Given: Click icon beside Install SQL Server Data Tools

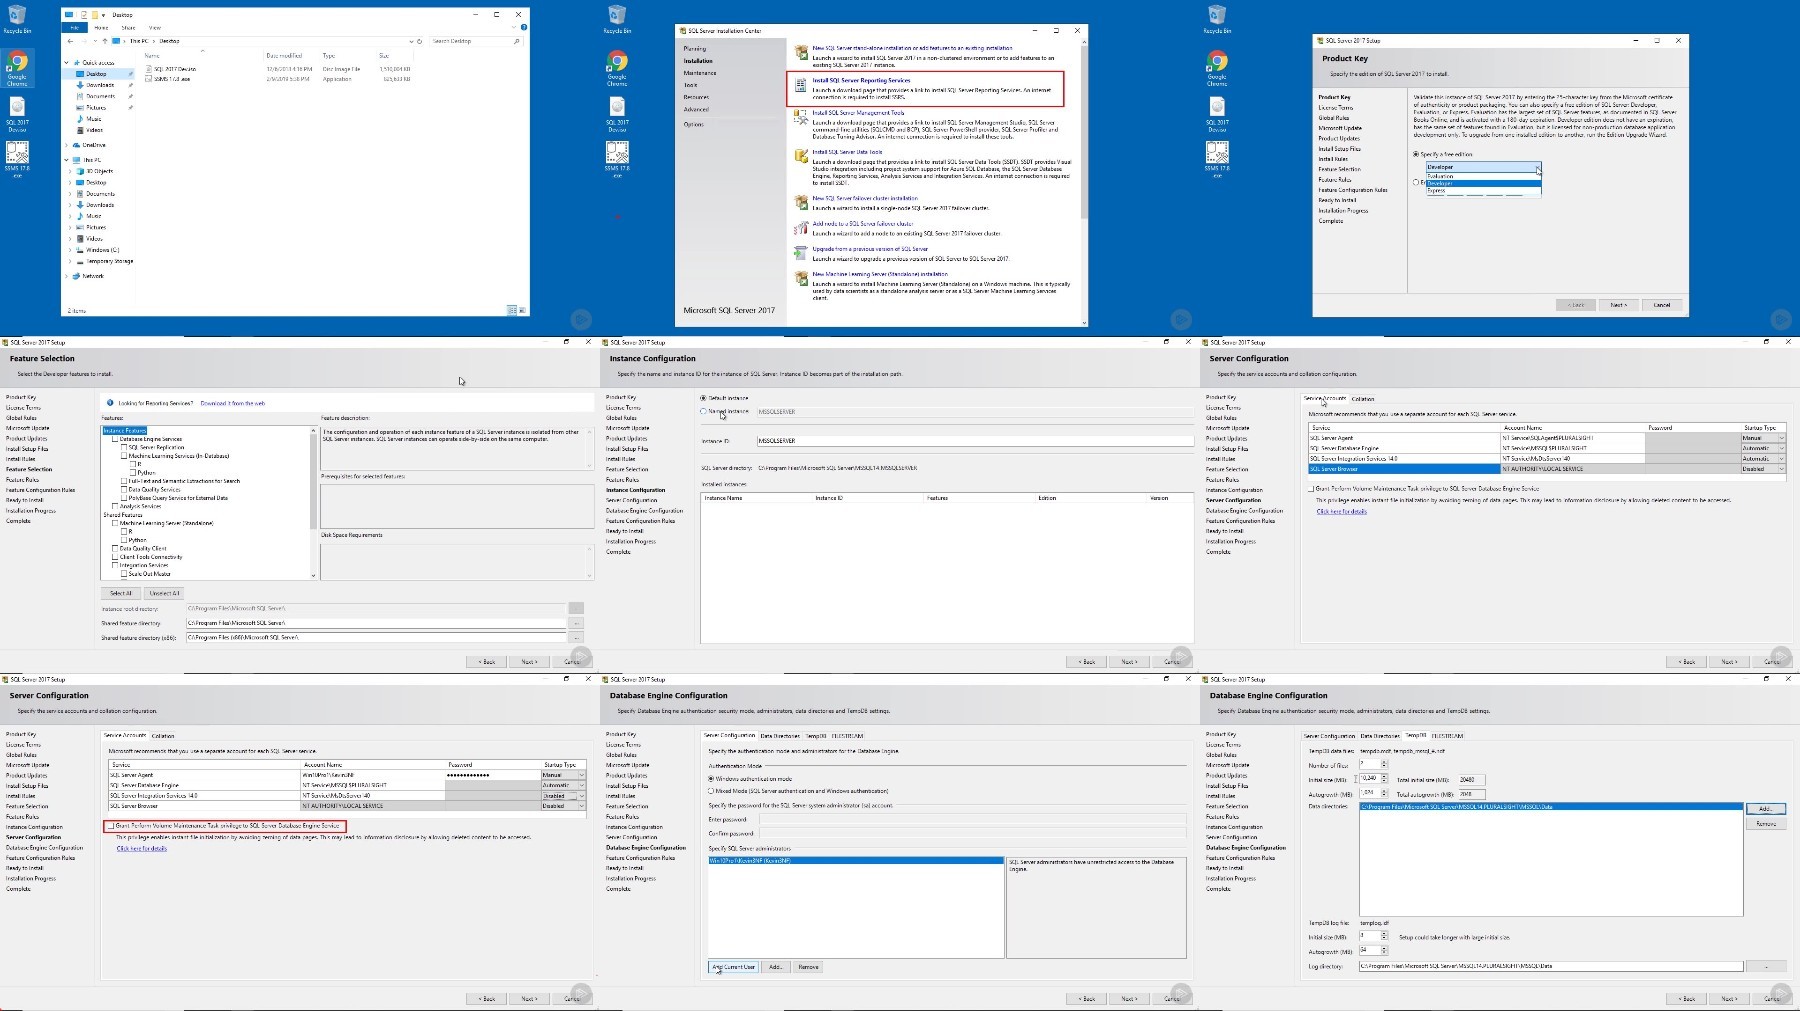Looking at the screenshot, I should 801,156.
